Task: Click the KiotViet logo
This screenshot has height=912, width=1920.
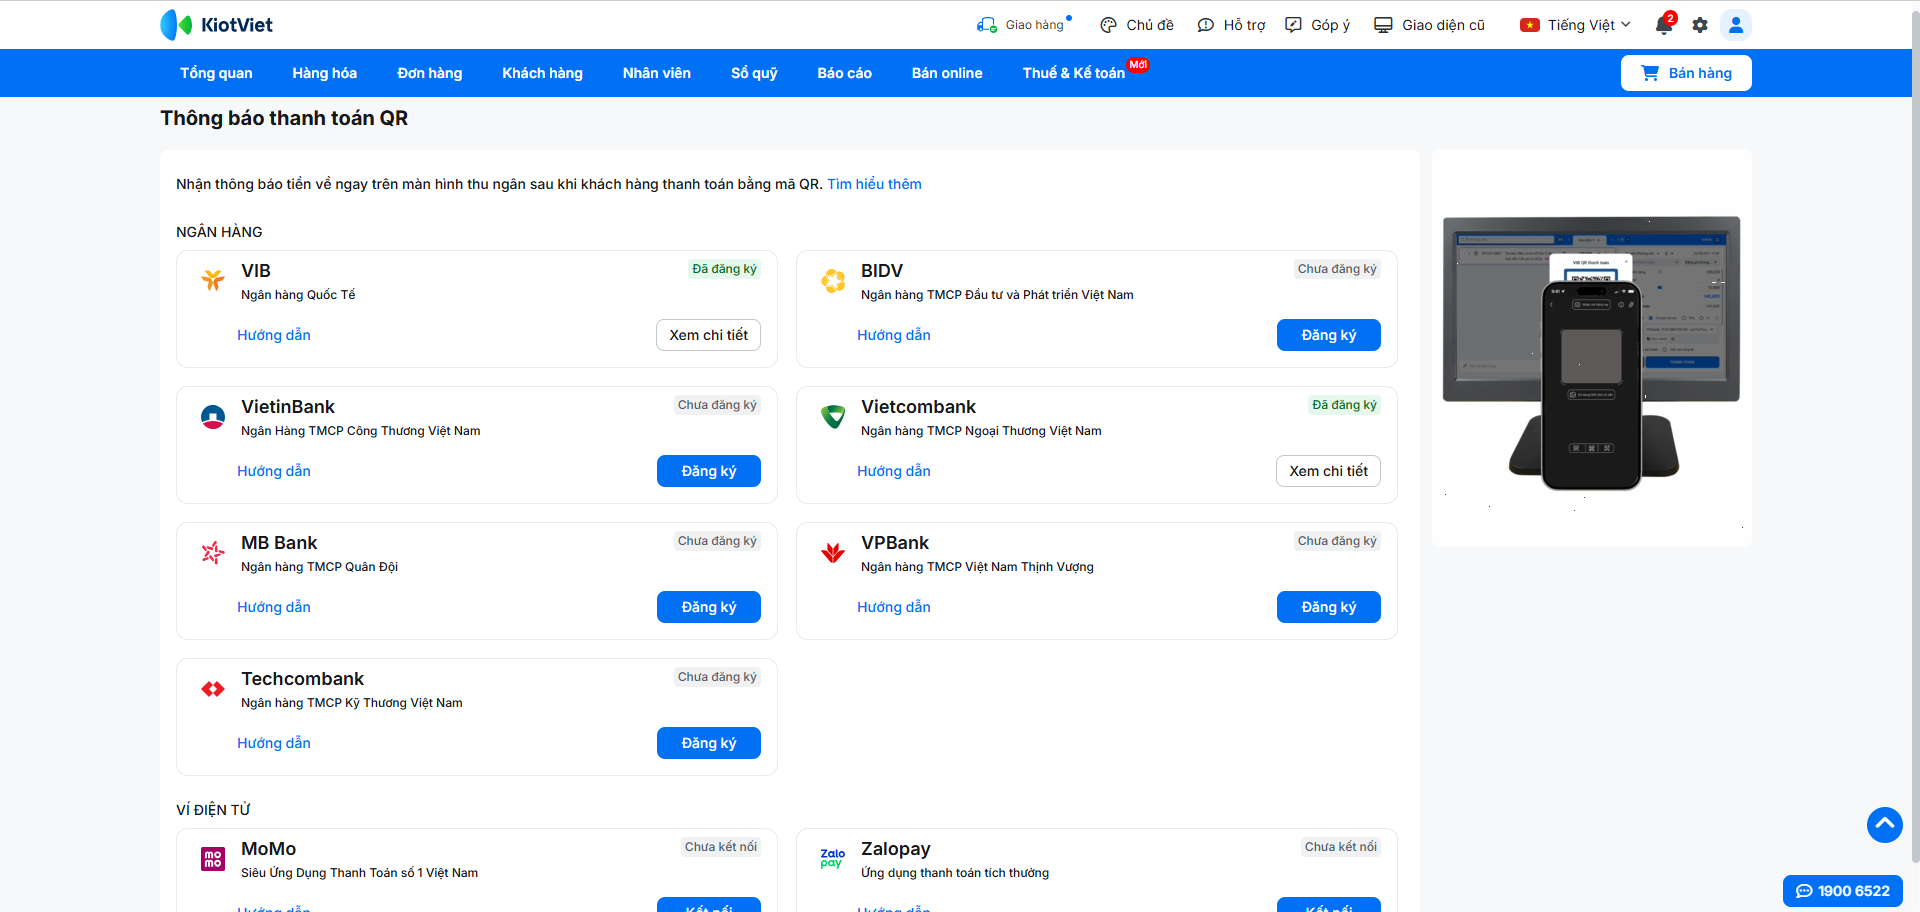Action: [x=216, y=25]
